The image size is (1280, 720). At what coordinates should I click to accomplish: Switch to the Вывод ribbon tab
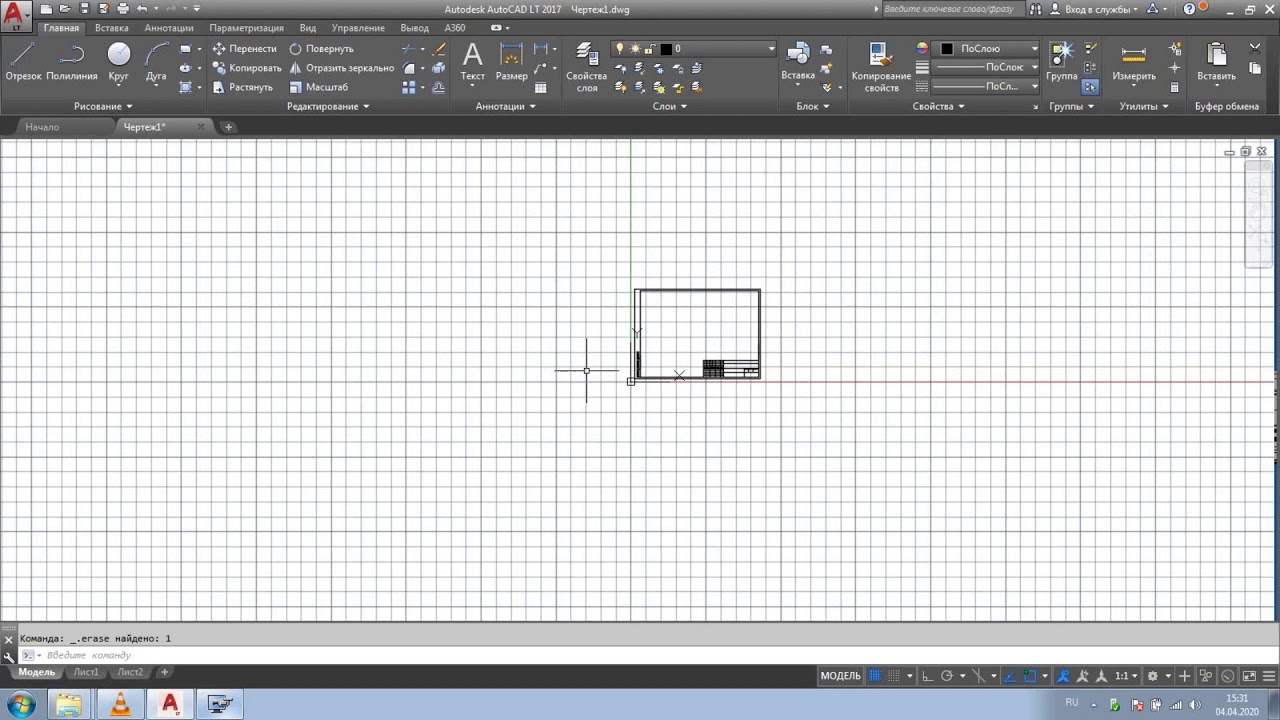pos(414,28)
